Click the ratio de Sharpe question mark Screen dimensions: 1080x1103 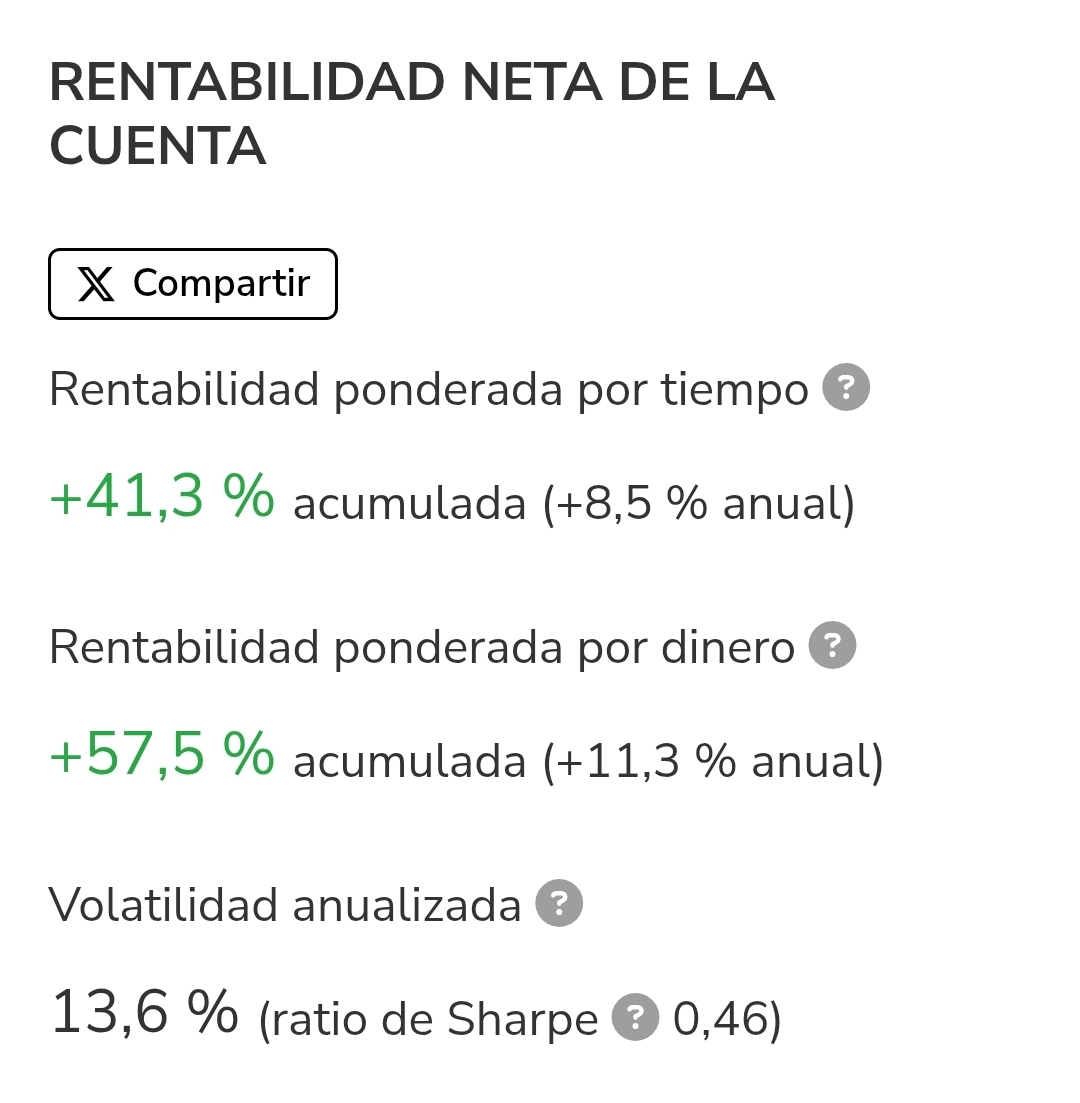coord(636,1019)
